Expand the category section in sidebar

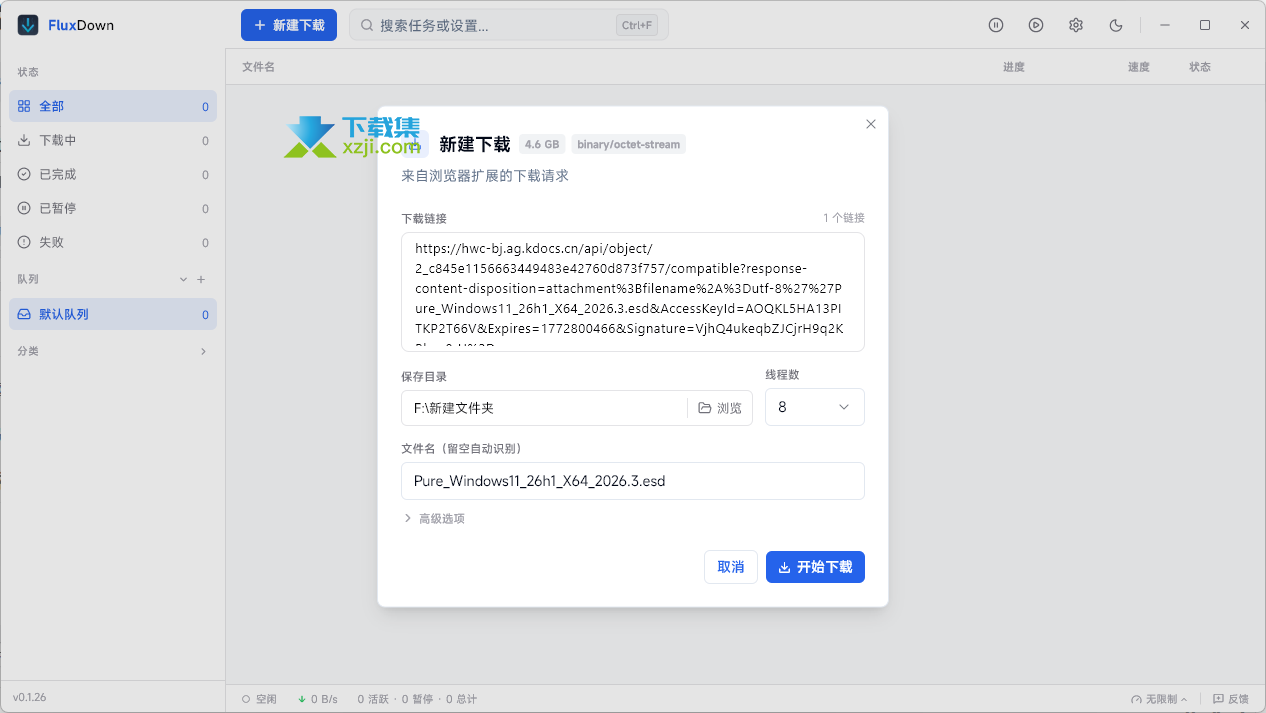tap(203, 352)
